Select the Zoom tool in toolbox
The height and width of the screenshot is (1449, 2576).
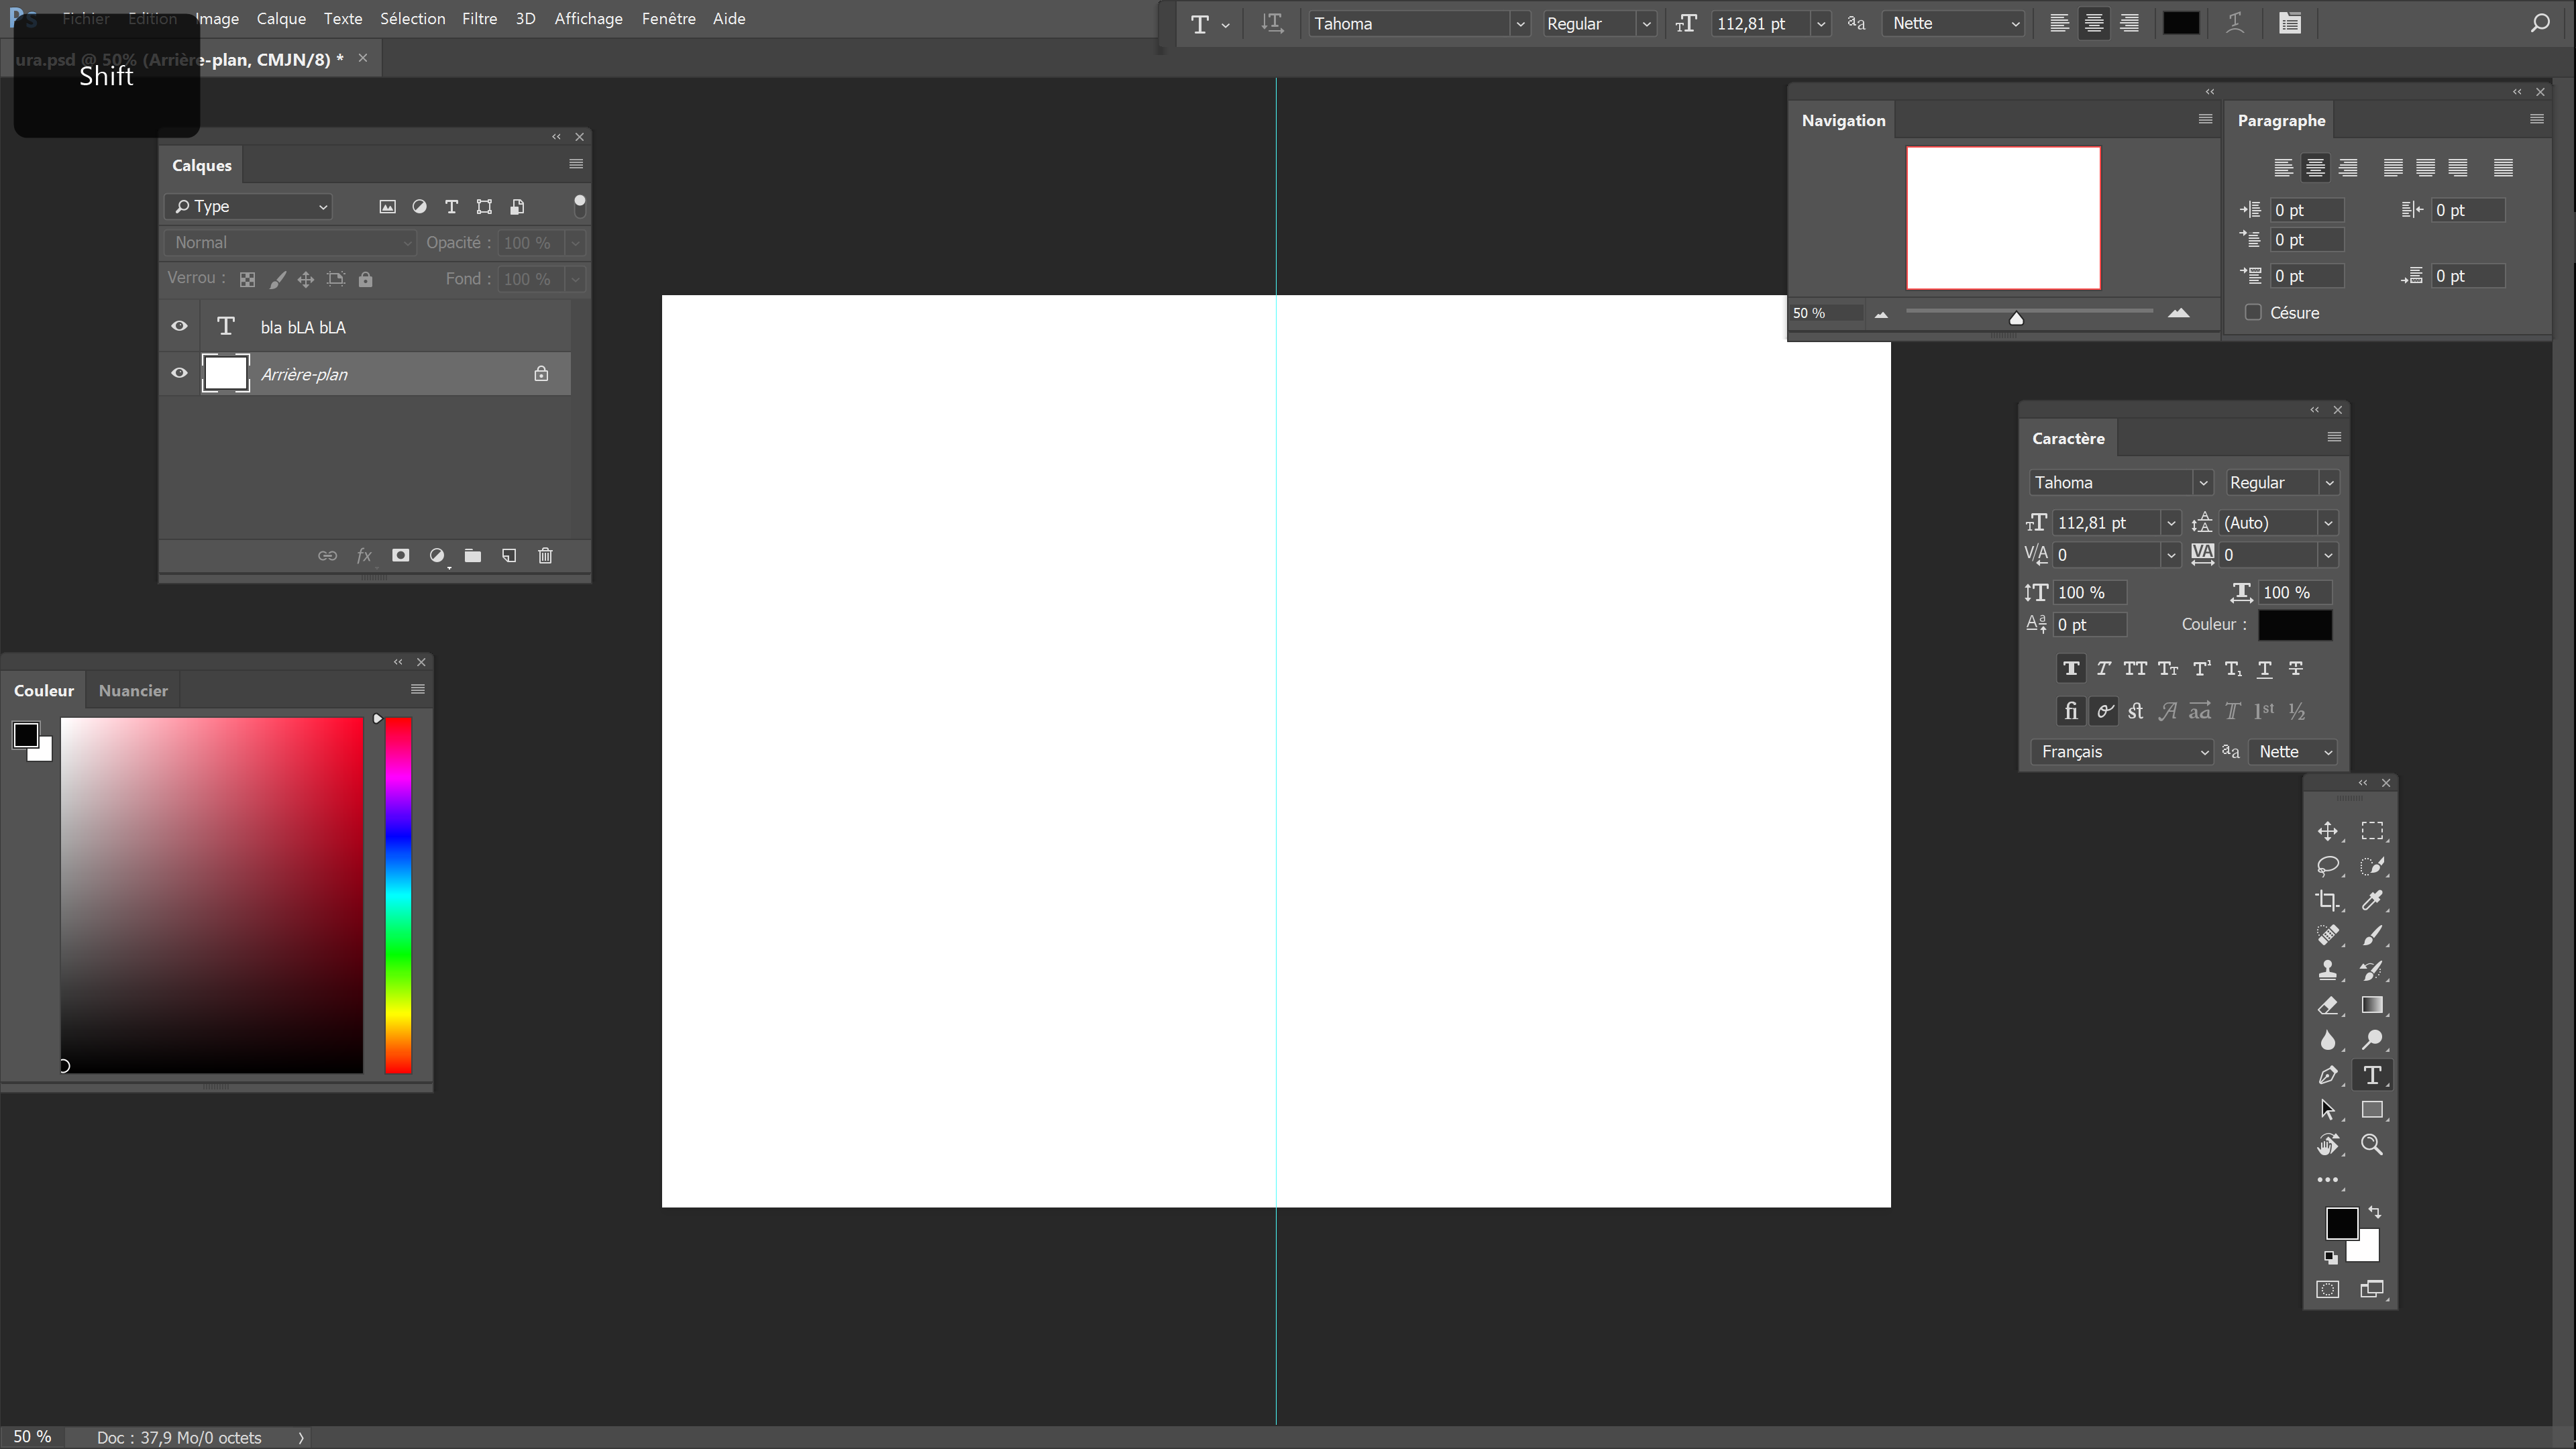click(2371, 1145)
